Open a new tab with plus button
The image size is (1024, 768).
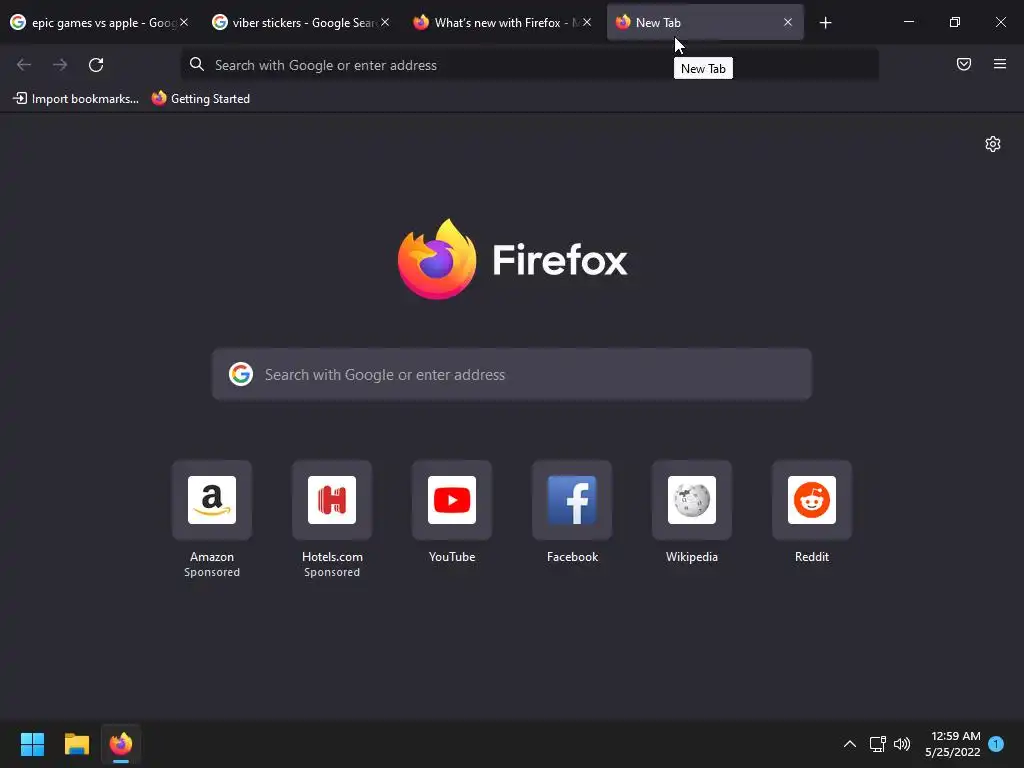tap(825, 23)
